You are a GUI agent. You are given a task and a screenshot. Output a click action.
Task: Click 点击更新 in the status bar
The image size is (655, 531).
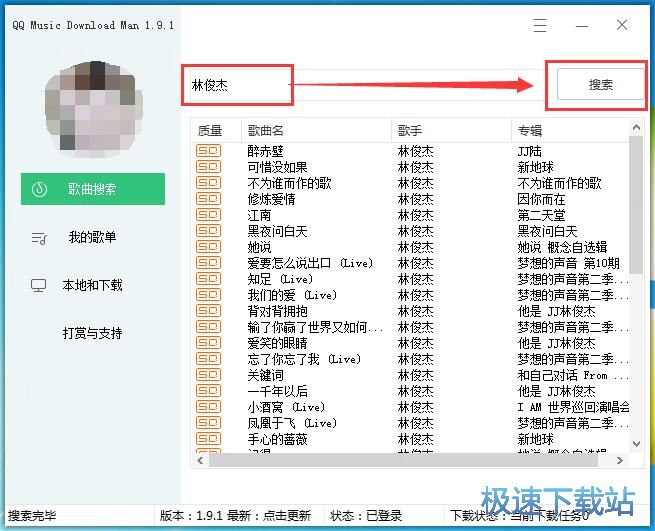point(287,516)
